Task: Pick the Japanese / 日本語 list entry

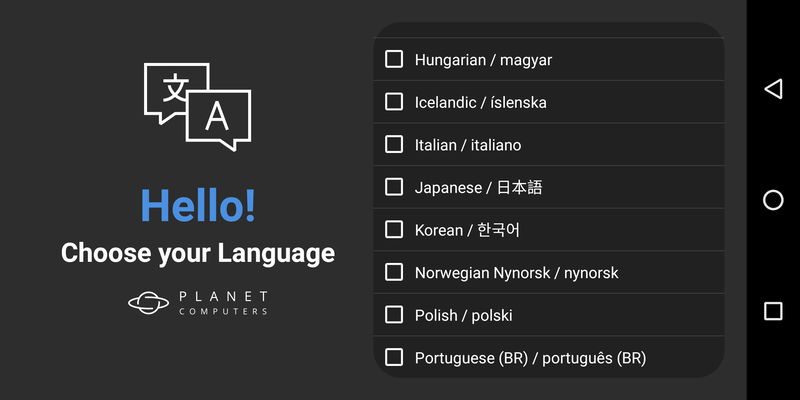Action: point(478,187)
